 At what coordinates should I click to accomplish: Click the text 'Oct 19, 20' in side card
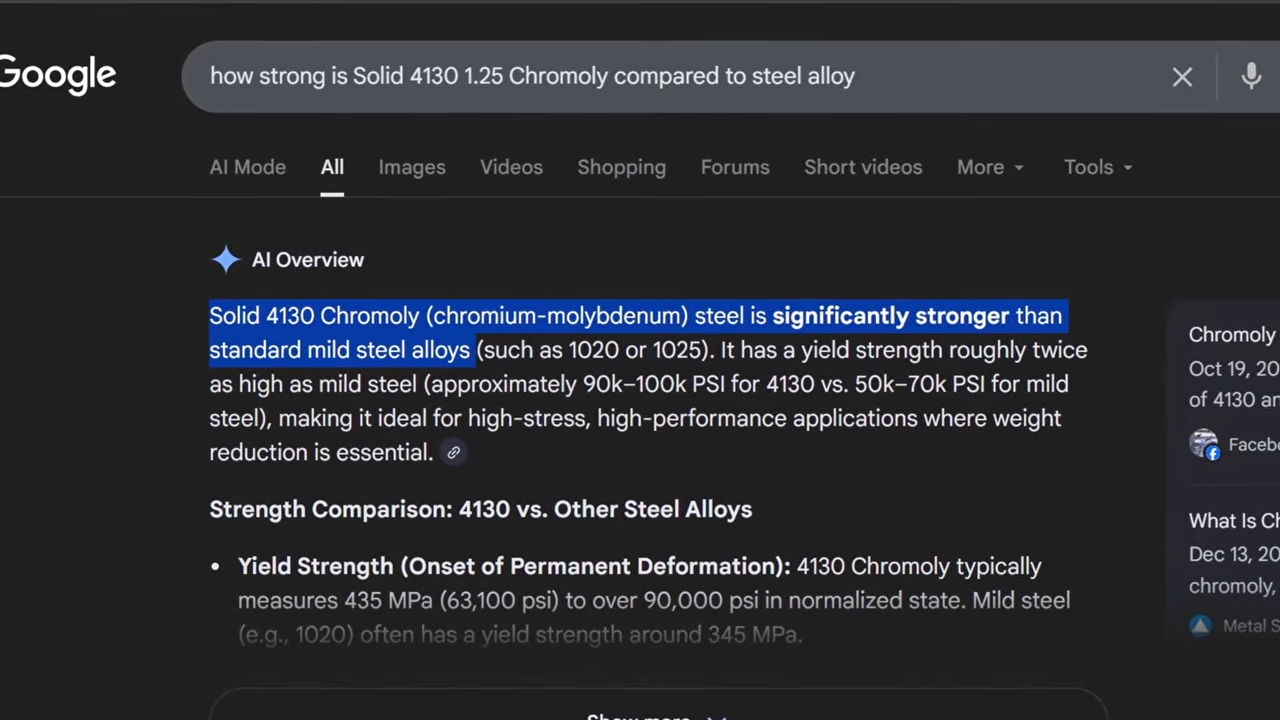click(1234, 369)
